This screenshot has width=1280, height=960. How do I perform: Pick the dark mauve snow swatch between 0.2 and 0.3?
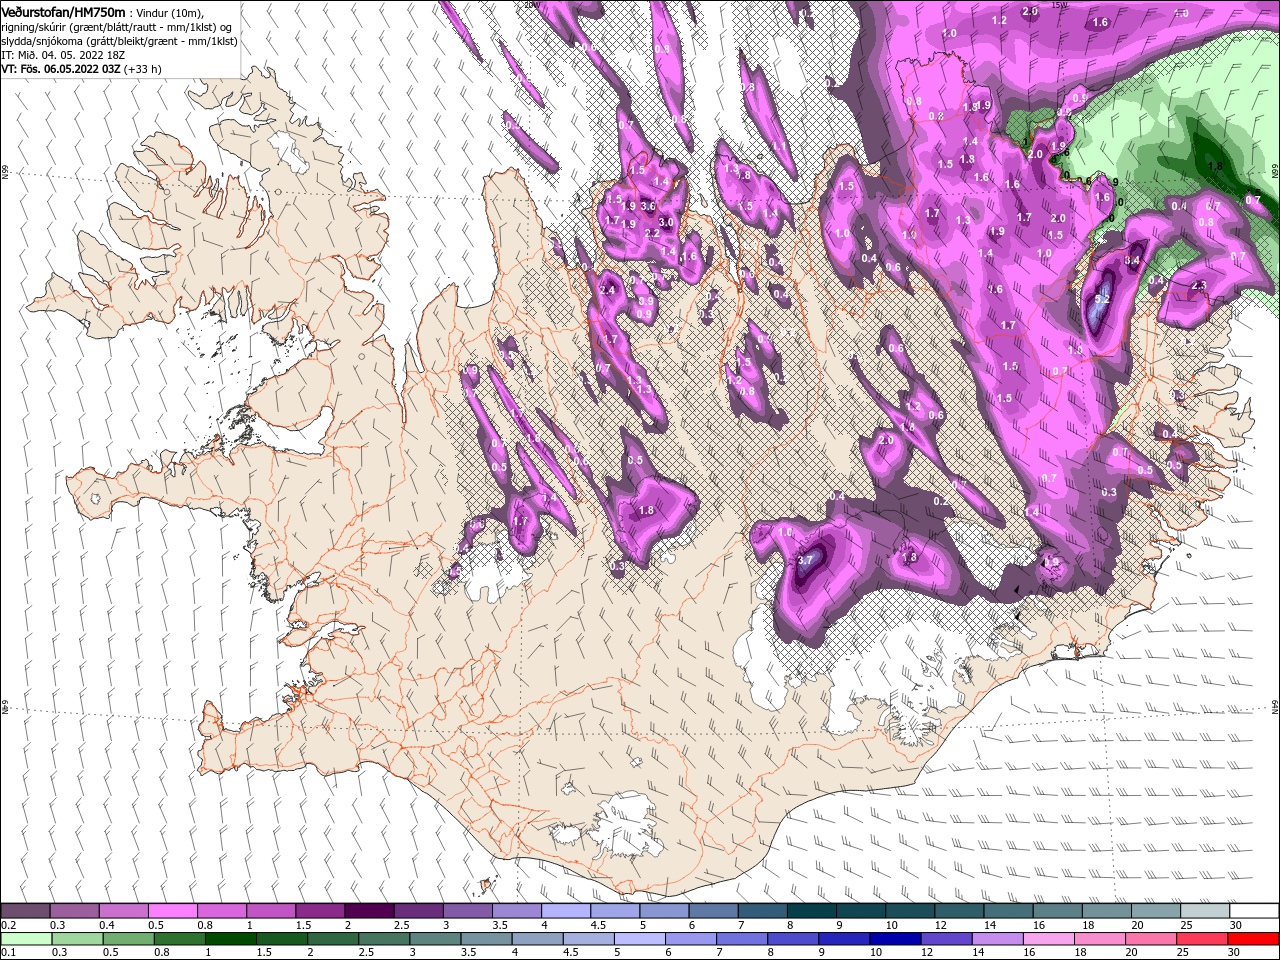tap(25, 911)
